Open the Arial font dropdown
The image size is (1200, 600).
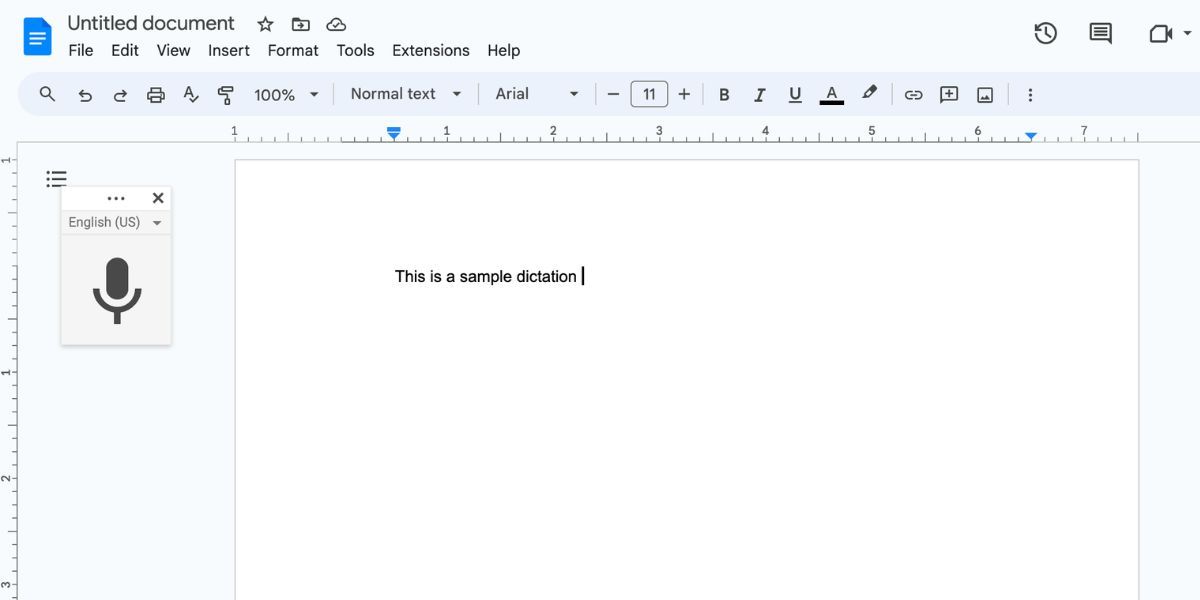click(x=537, y=94)
